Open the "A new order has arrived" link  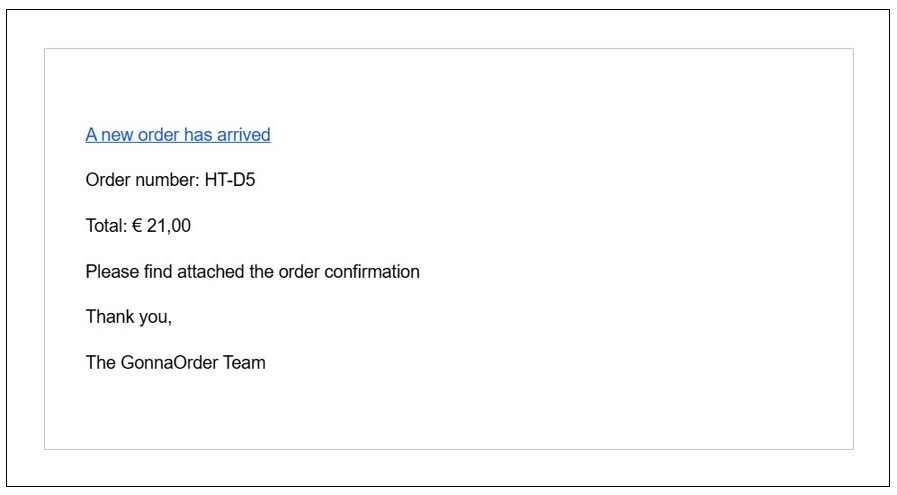click(x=178, y=135)
